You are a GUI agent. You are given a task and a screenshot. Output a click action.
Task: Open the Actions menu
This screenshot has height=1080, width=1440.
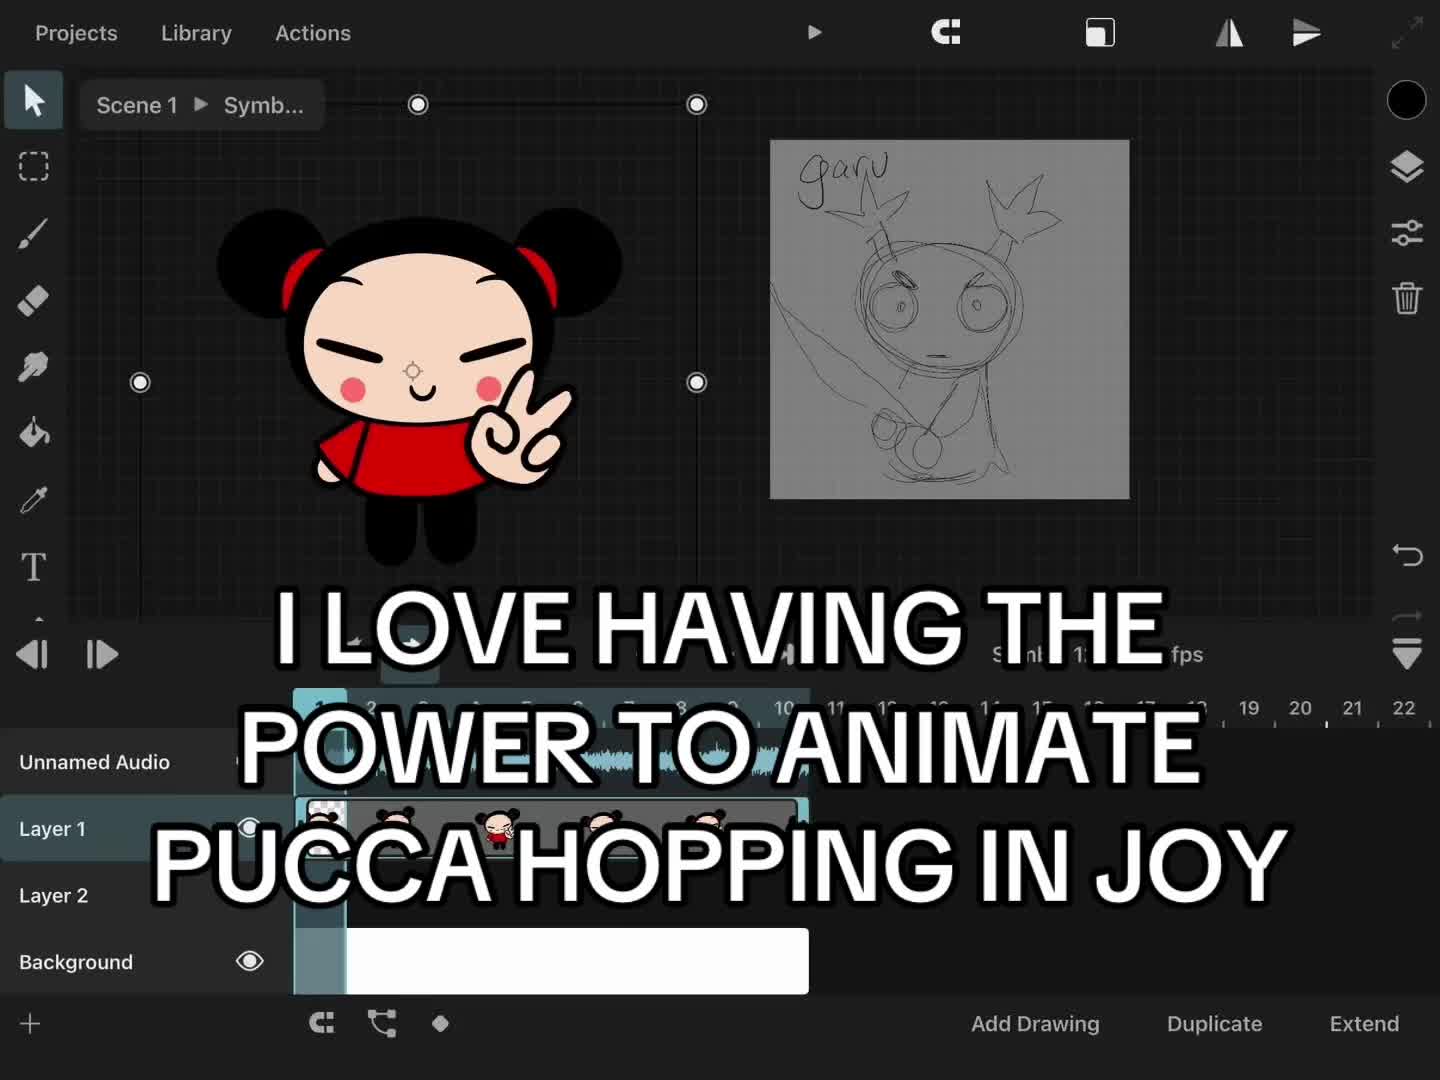(313, 33)
